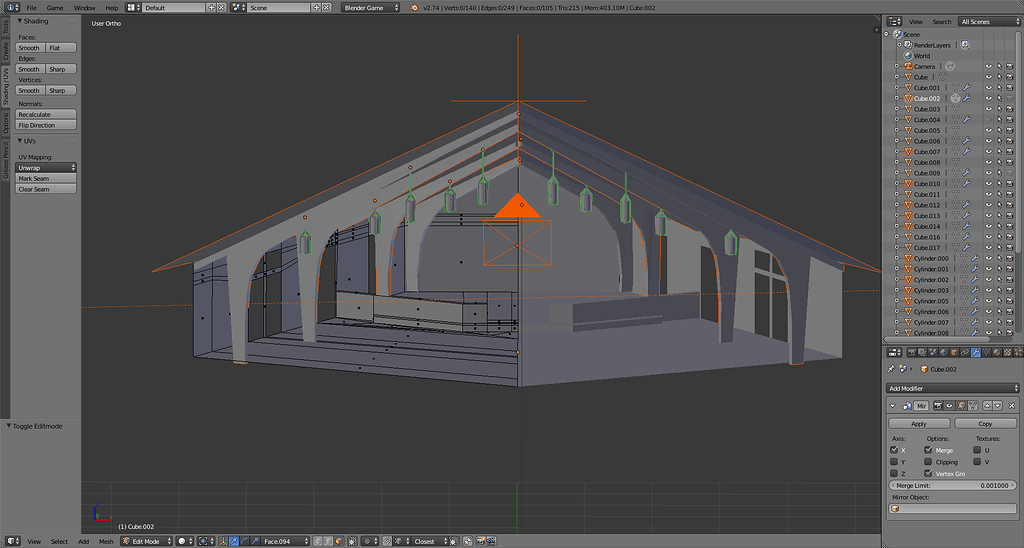Click the RenderLayers icon in outliner
Screen dimensions: 1024x548
coord(908,45)
